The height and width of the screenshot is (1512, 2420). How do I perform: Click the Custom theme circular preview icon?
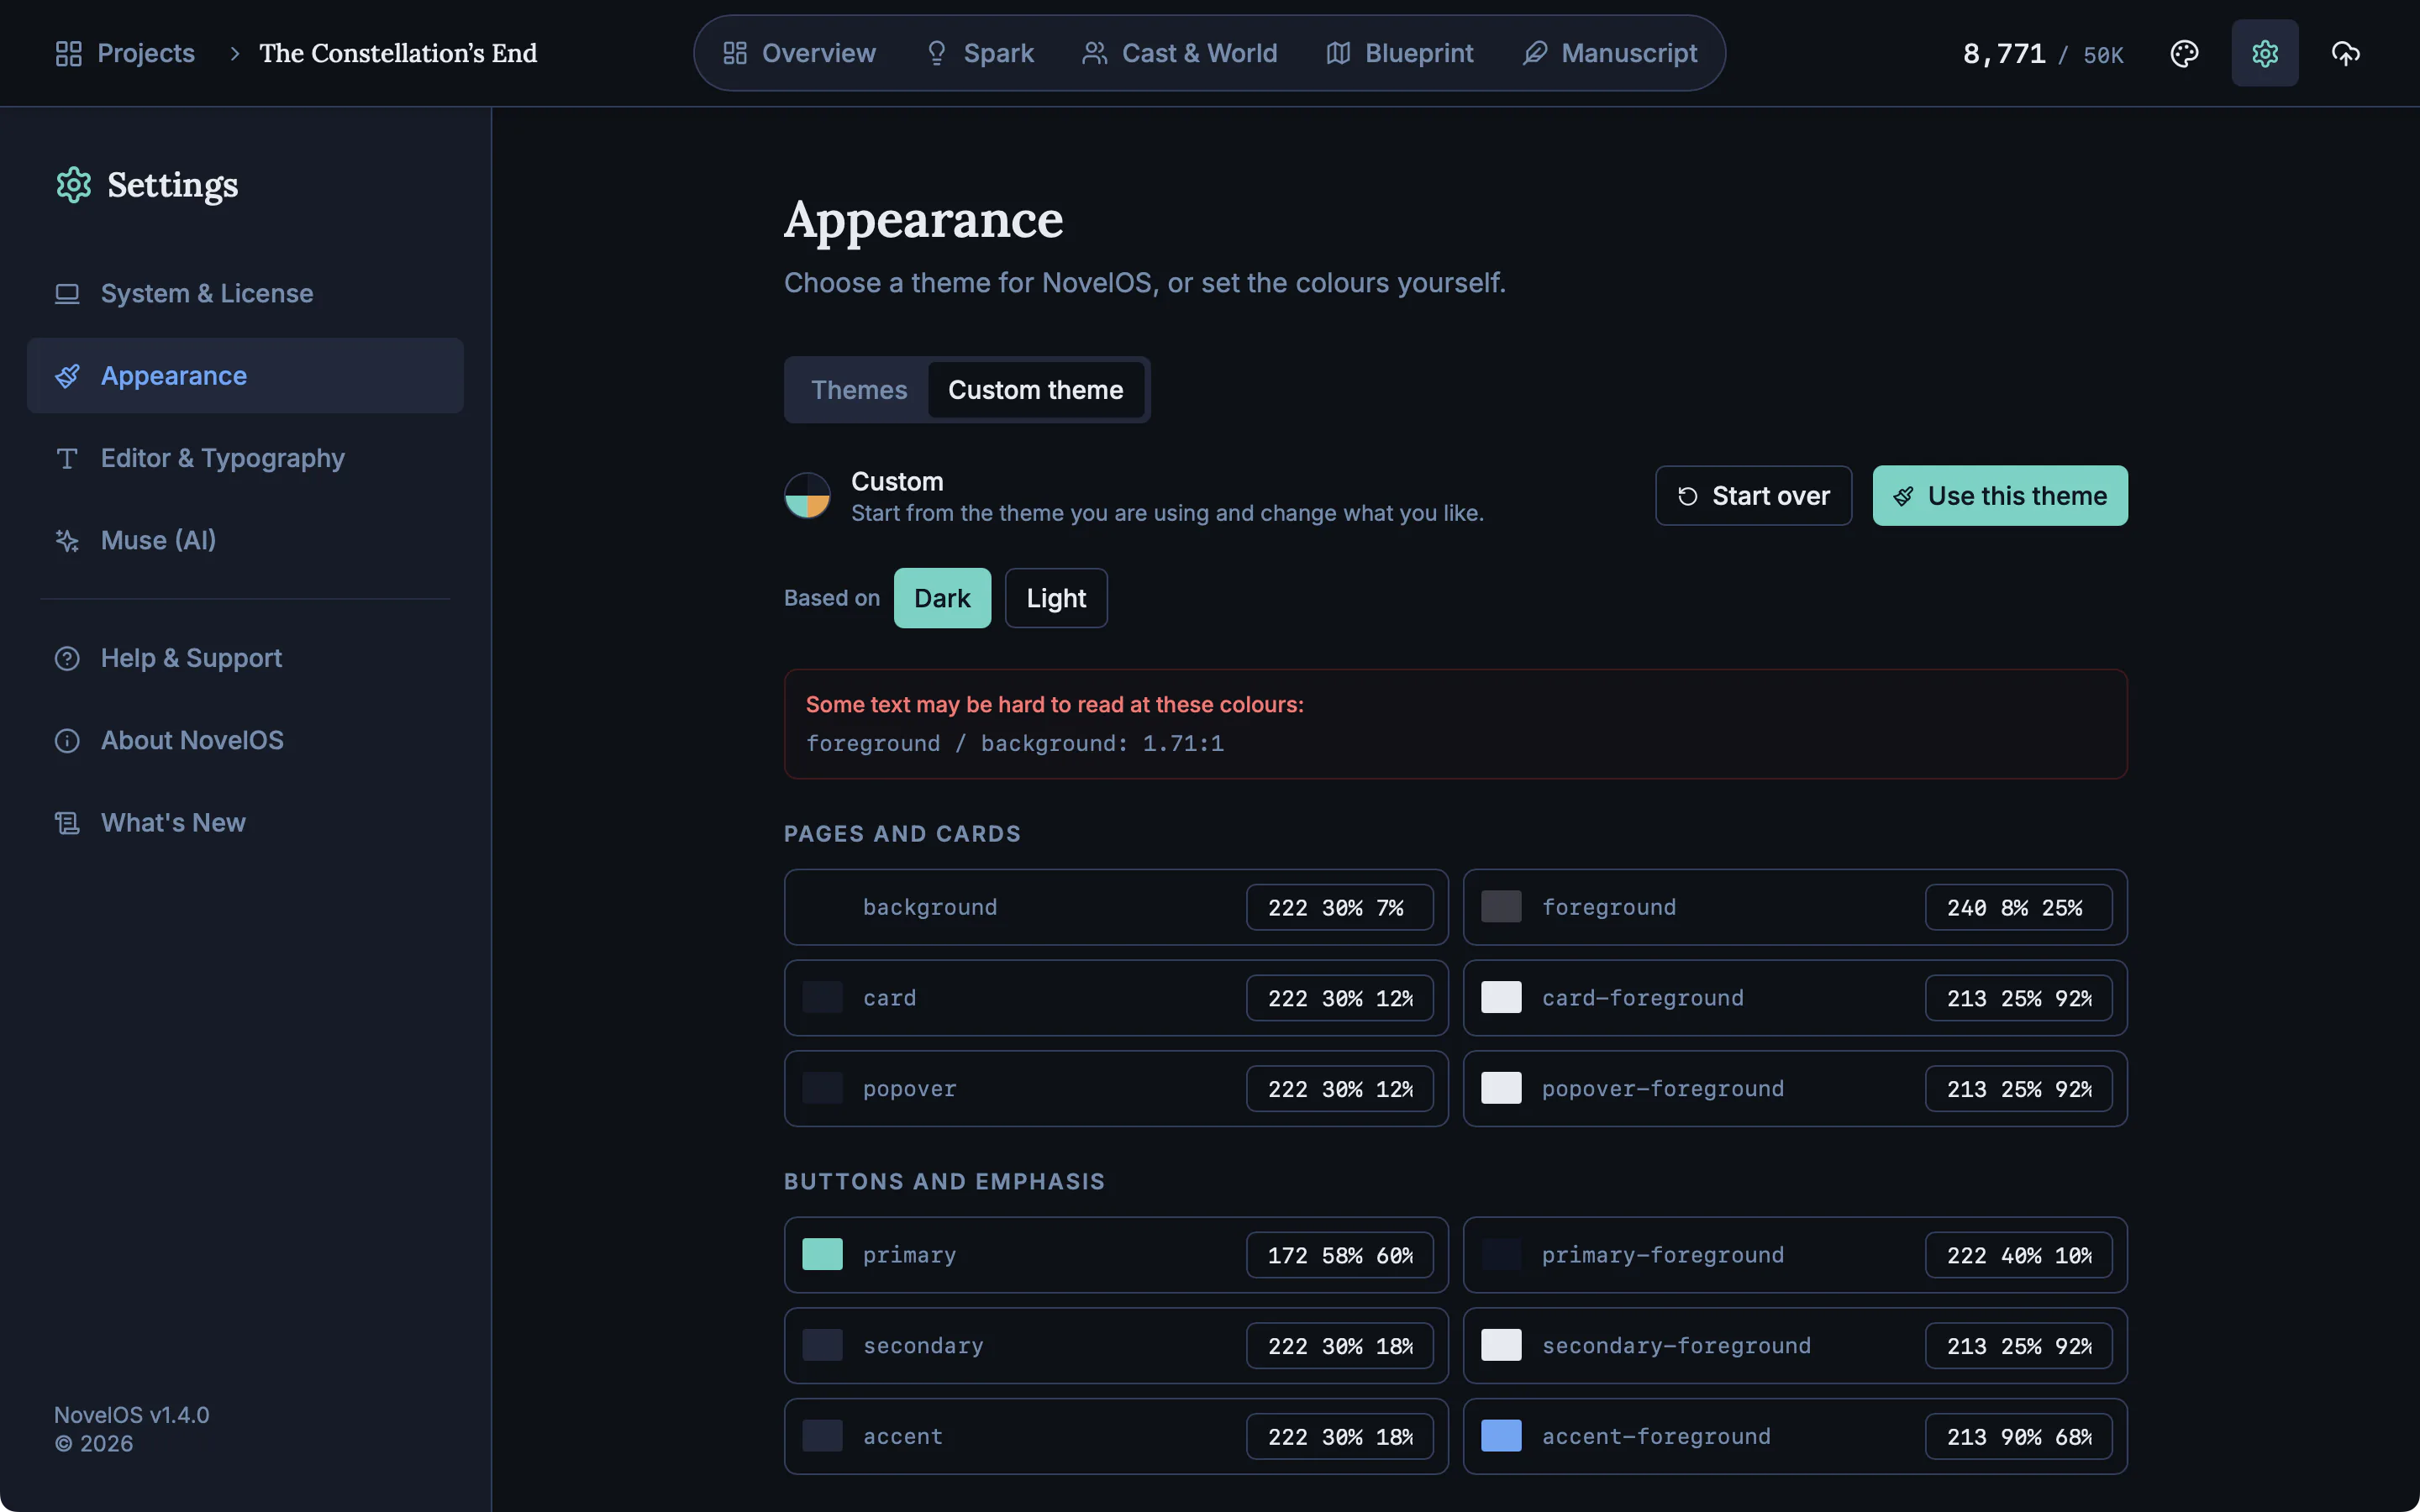(807, 496)
